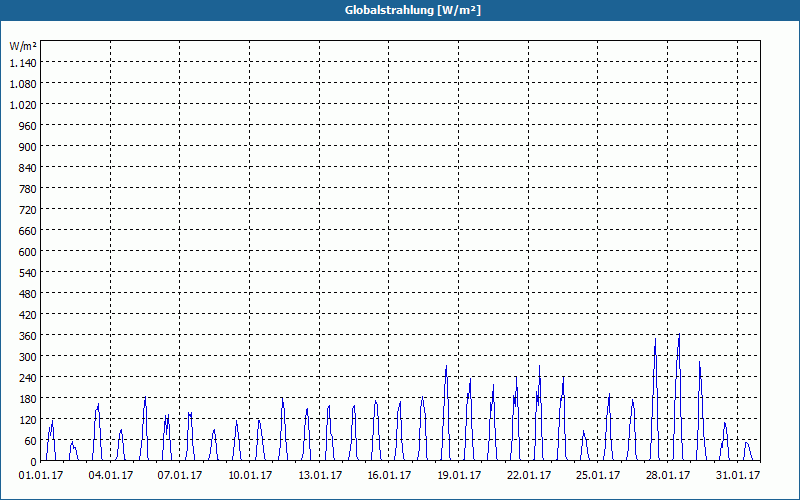Select the 22.01.17 date label
The width and height of the screenshot is (800, 500).
coord(529,476)
